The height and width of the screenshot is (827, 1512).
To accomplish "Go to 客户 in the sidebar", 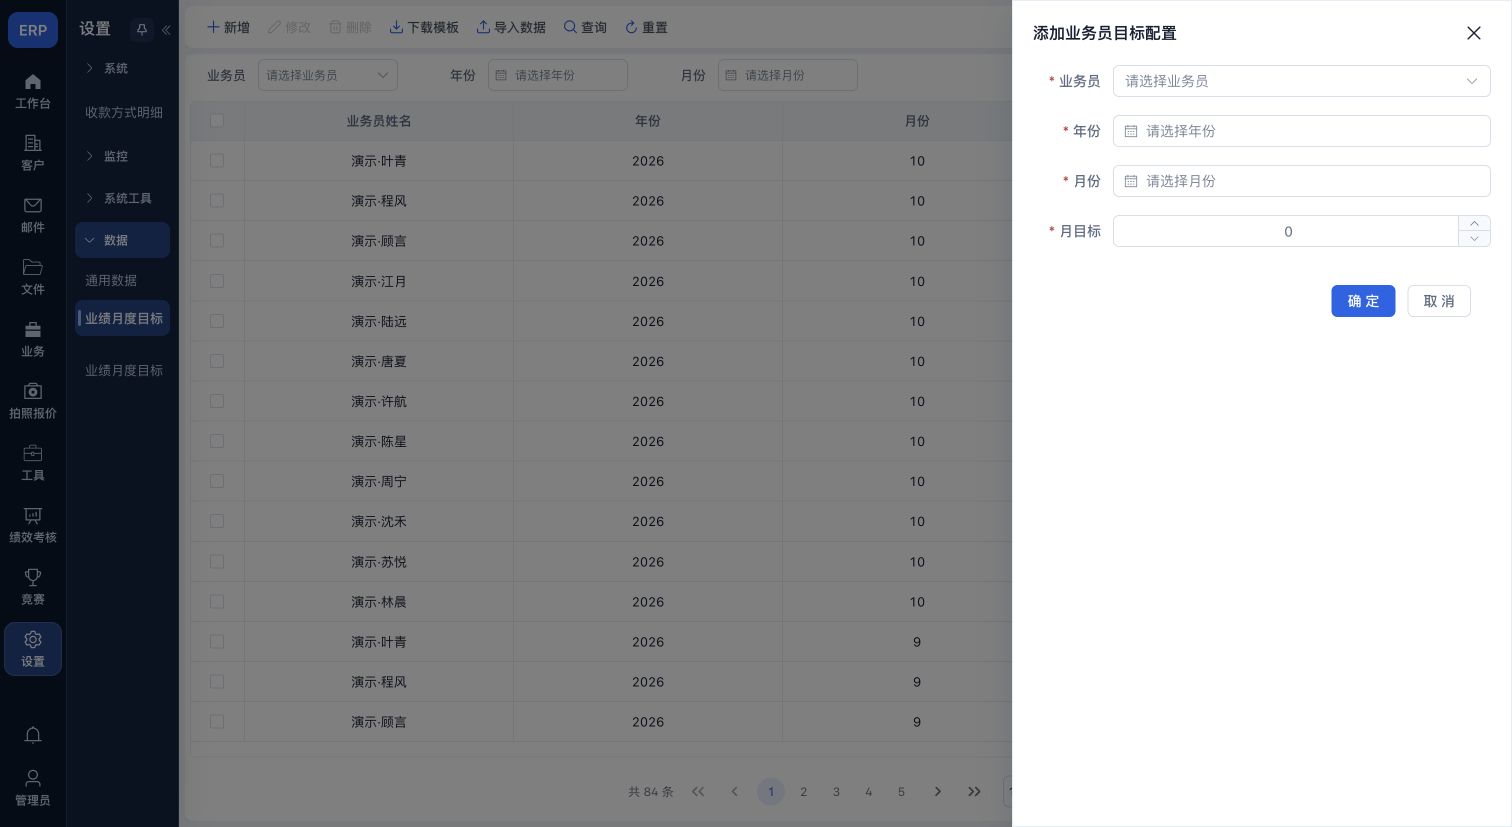I will point(33,153).
